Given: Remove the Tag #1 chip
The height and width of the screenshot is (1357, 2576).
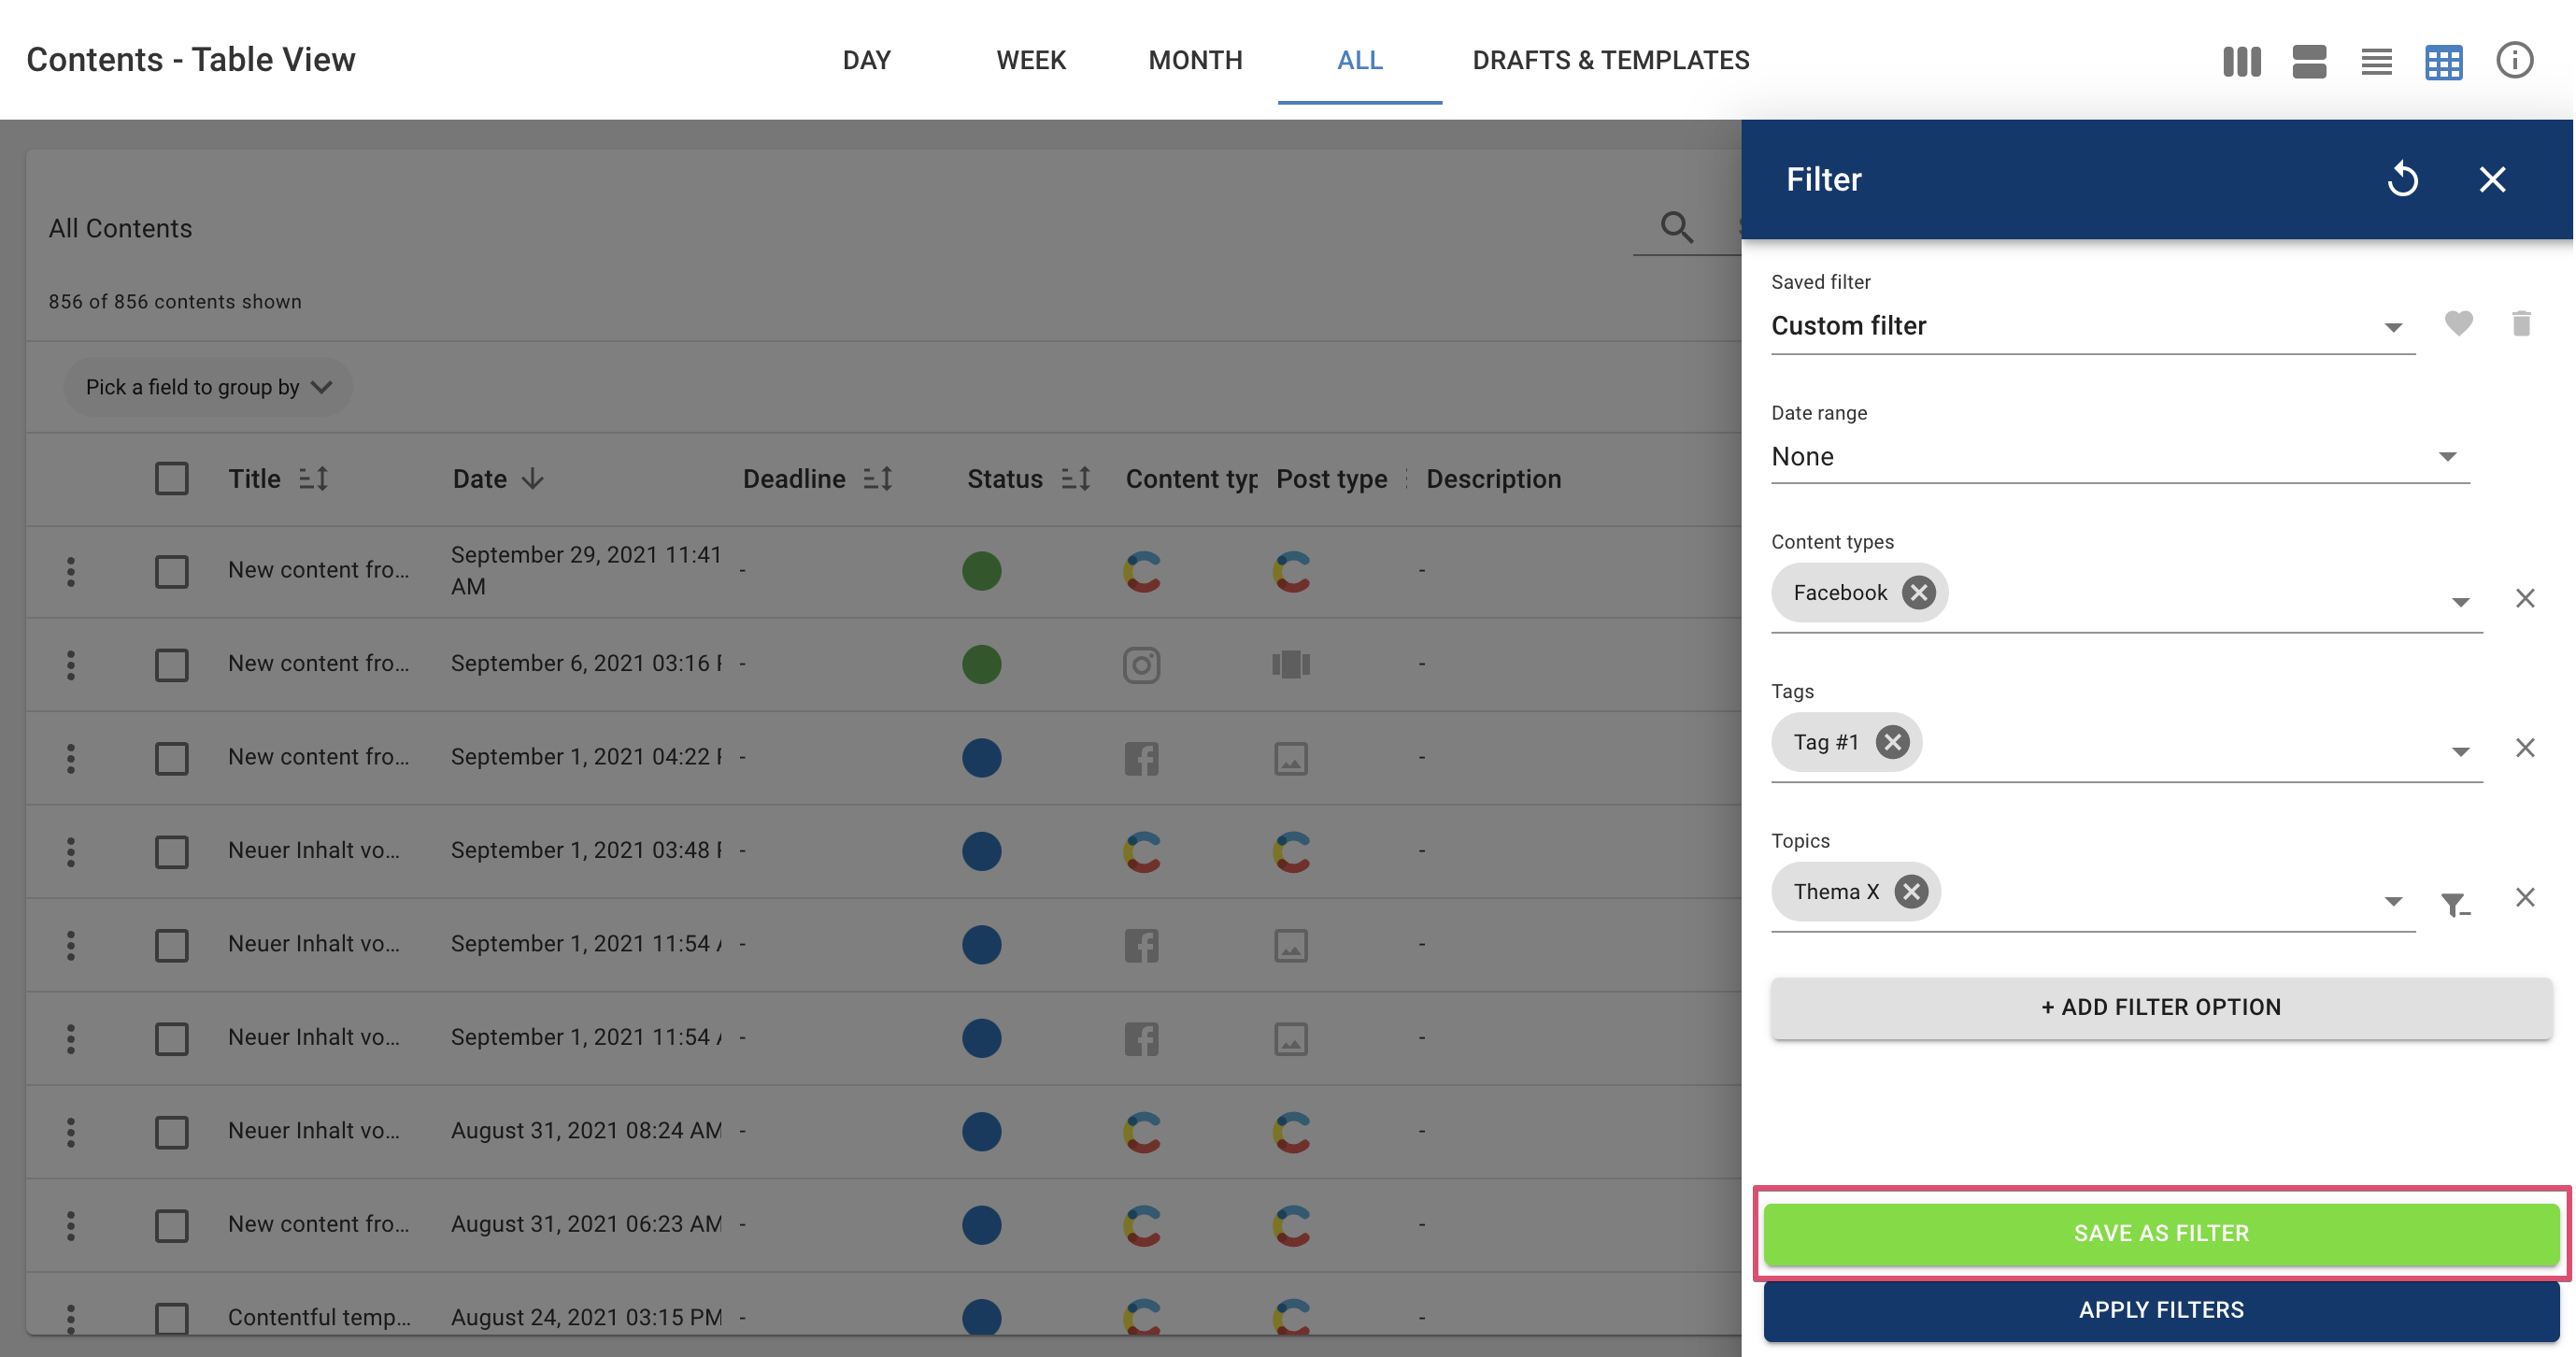Looking at the screenshot, I should coord(1892,742).
